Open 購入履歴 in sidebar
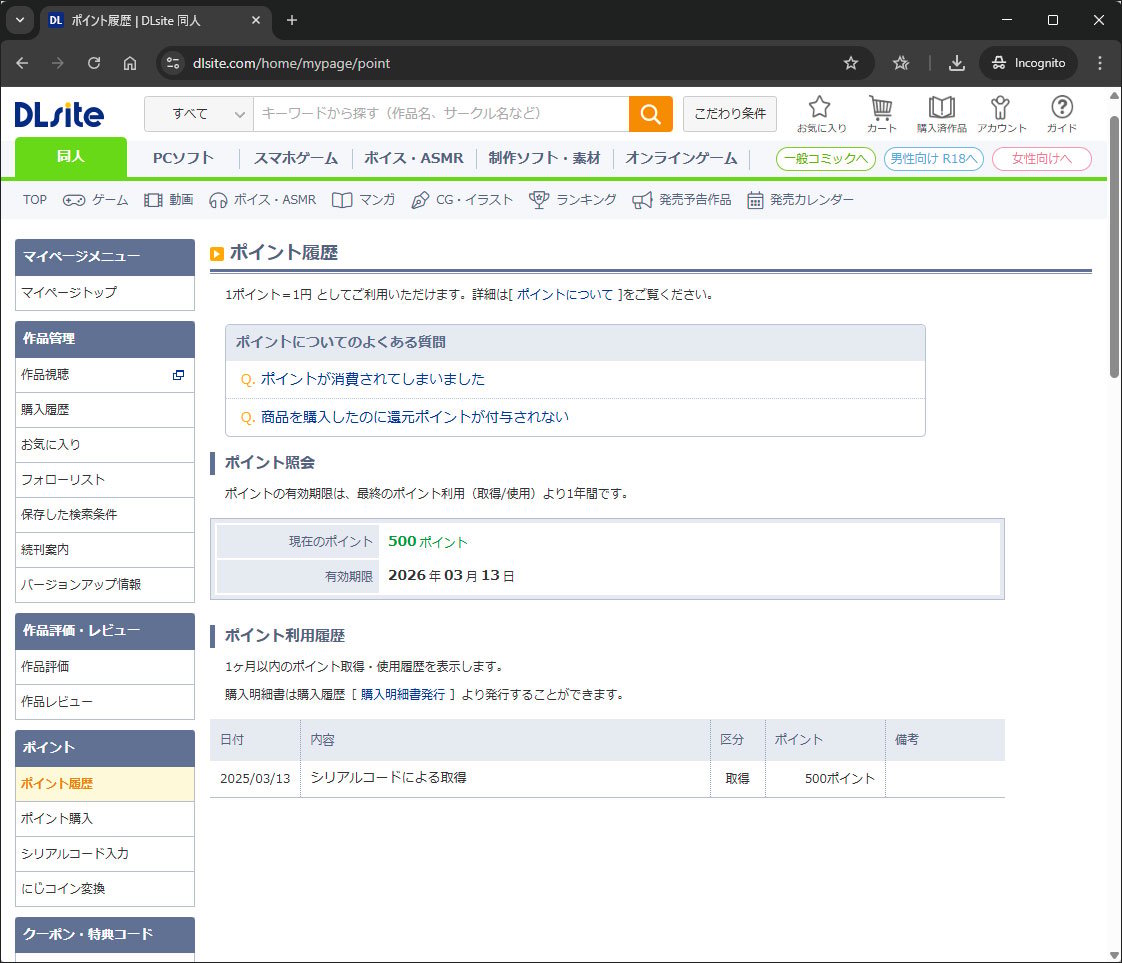The height and width of the screenshot is (963, 1122). click(104, 410)
